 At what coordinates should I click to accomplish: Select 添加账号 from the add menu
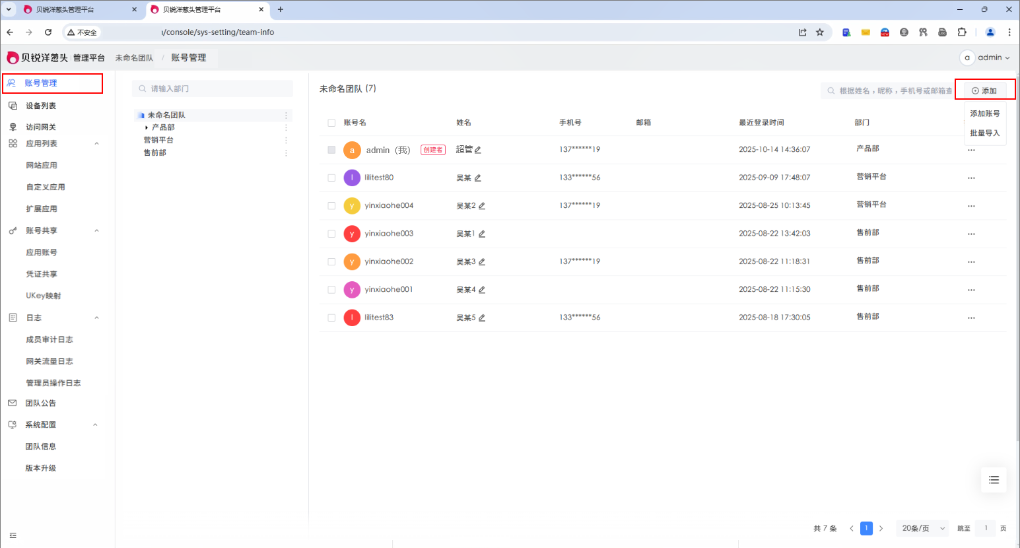coord(984,114)
